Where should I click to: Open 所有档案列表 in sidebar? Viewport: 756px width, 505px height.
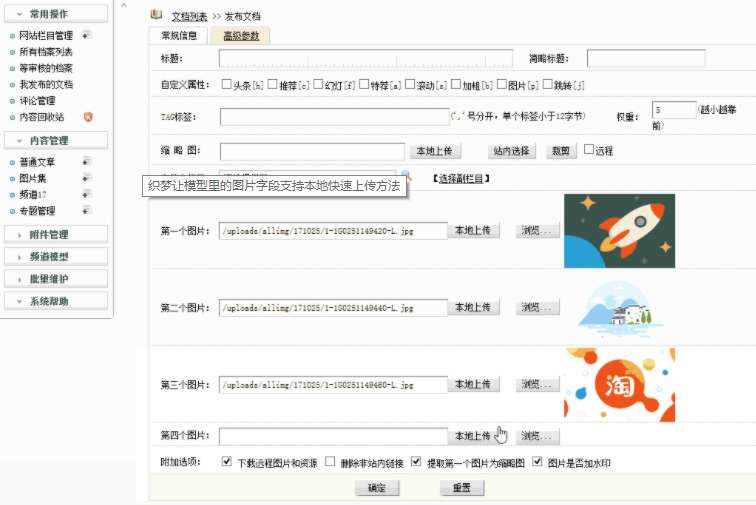point(45,52)
